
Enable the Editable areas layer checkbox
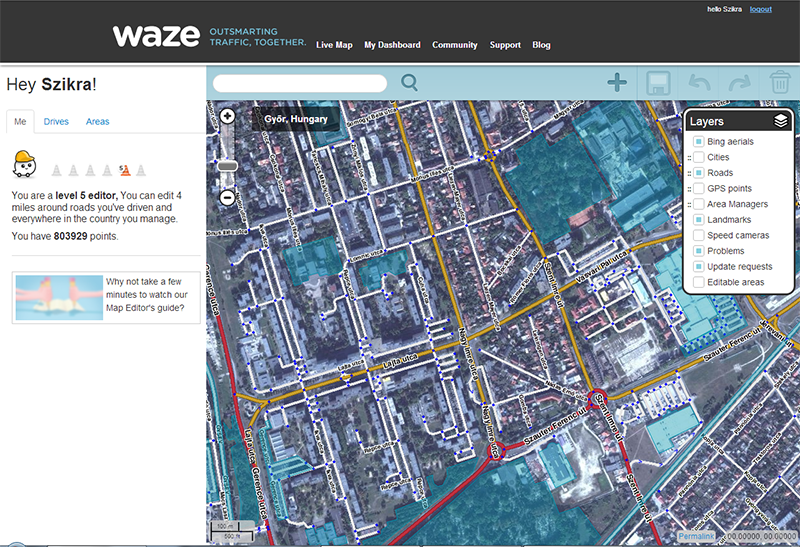(698, 282)
